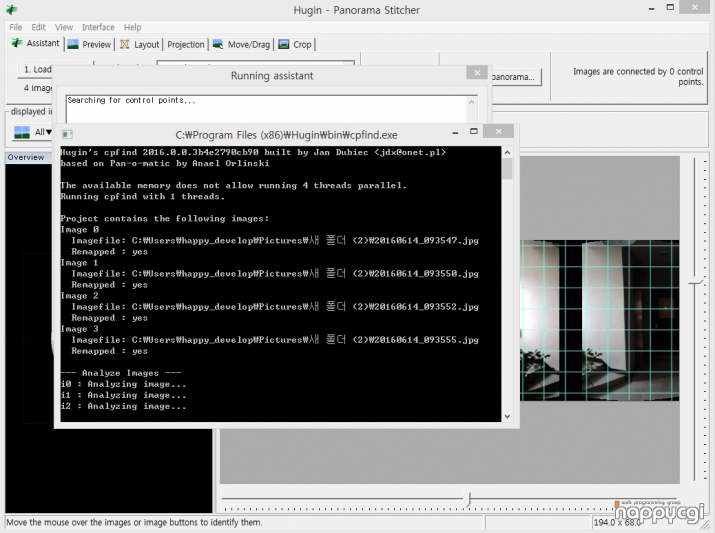Viewport: 715px width, 533px height.
Task: Switch to the Crop tab
Action: [295, 44]
